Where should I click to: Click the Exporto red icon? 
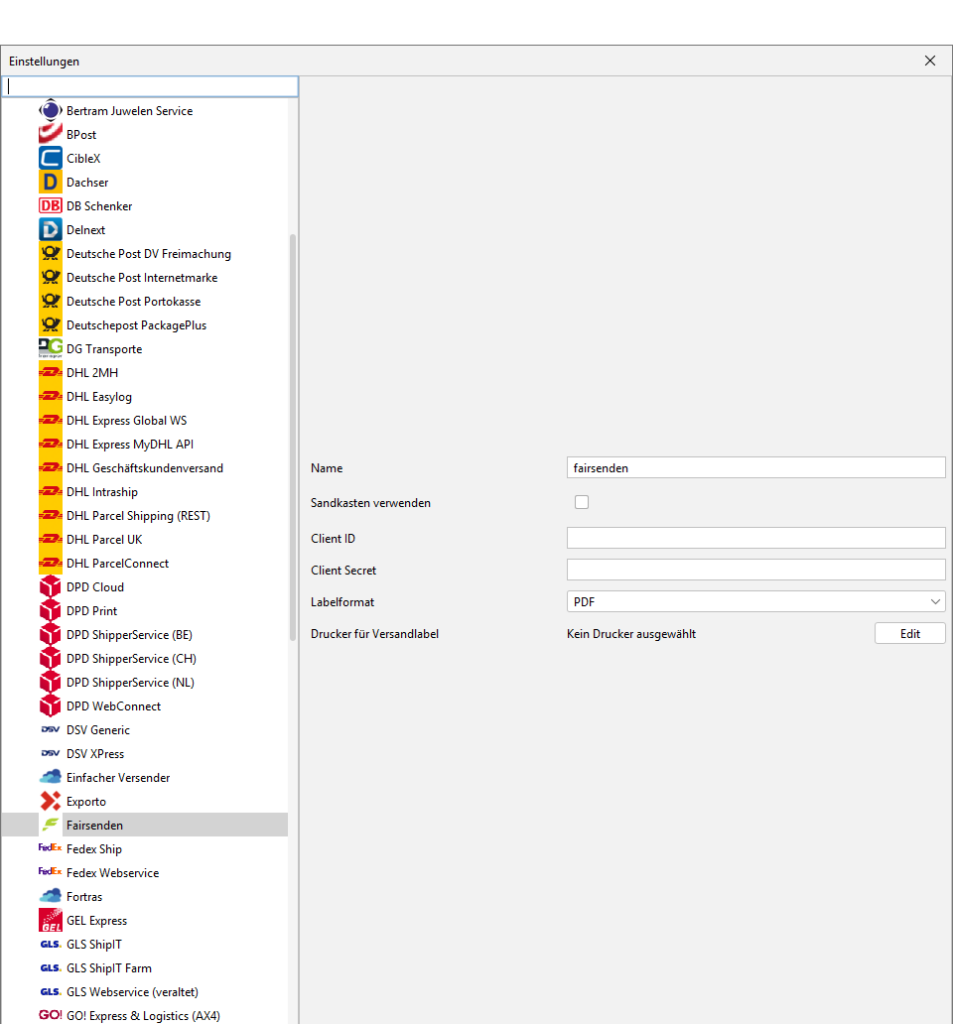[50, 802]
